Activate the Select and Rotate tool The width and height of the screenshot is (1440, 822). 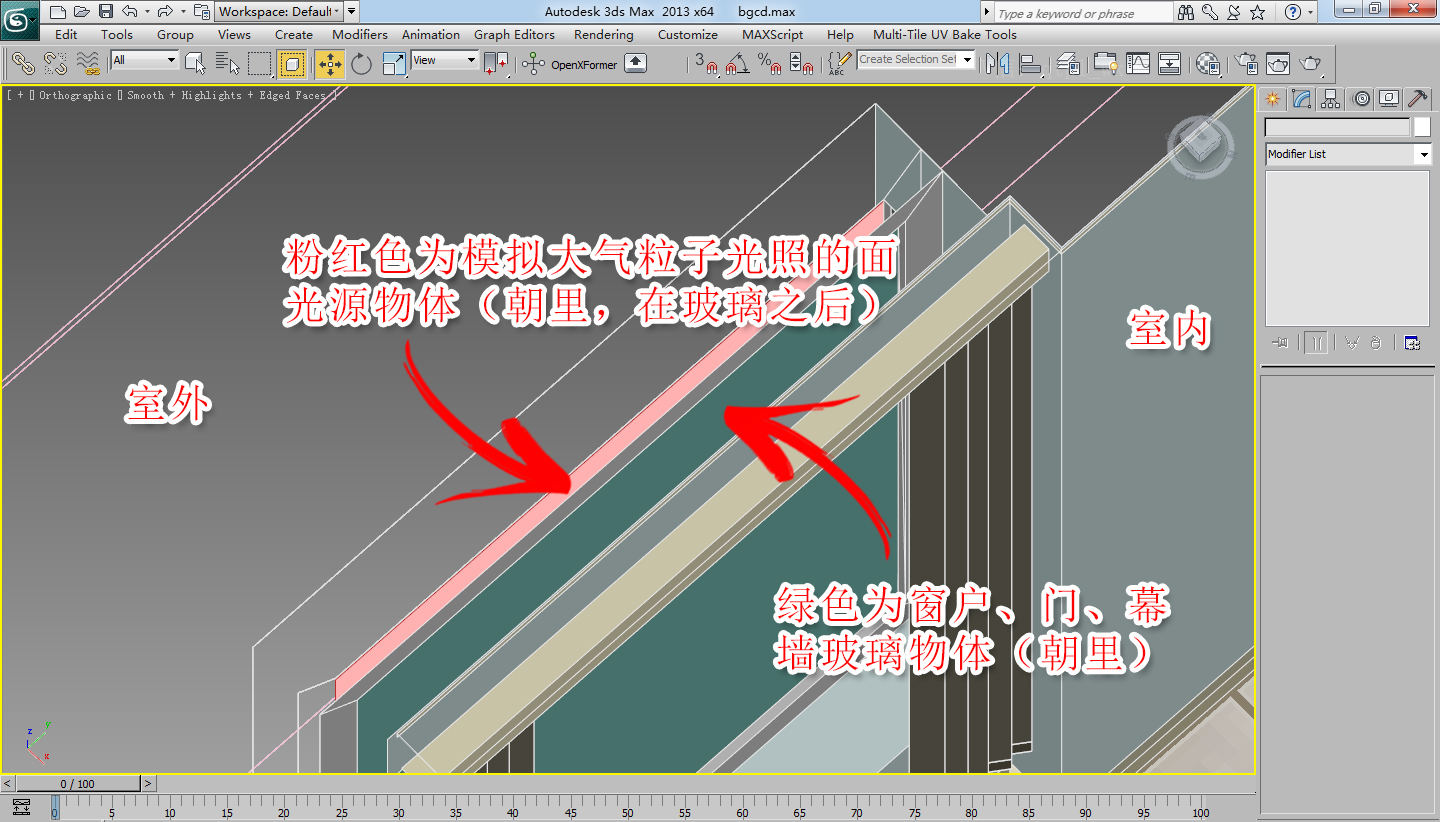pos(359,62)
